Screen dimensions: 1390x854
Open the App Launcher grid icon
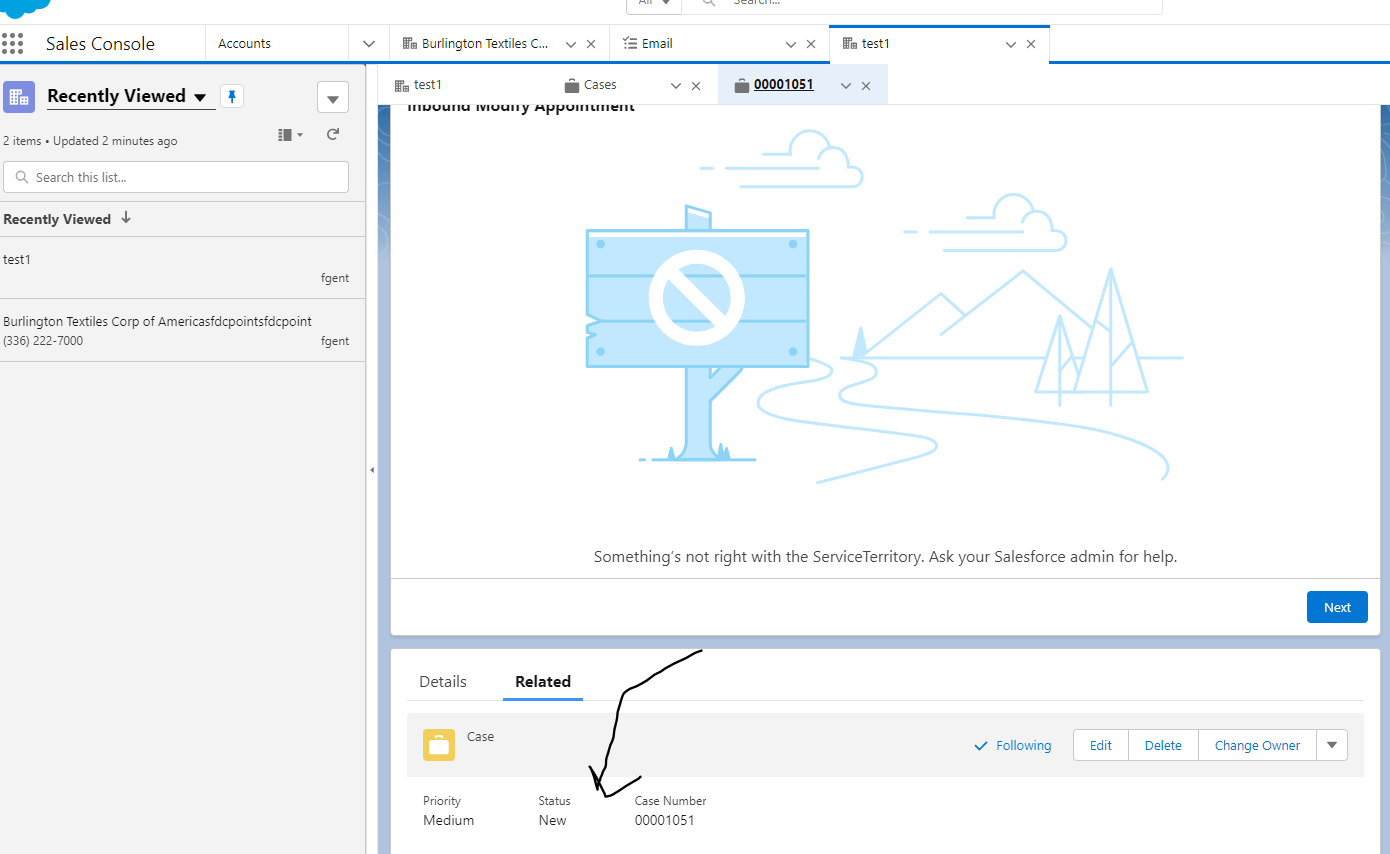[13, 44]
